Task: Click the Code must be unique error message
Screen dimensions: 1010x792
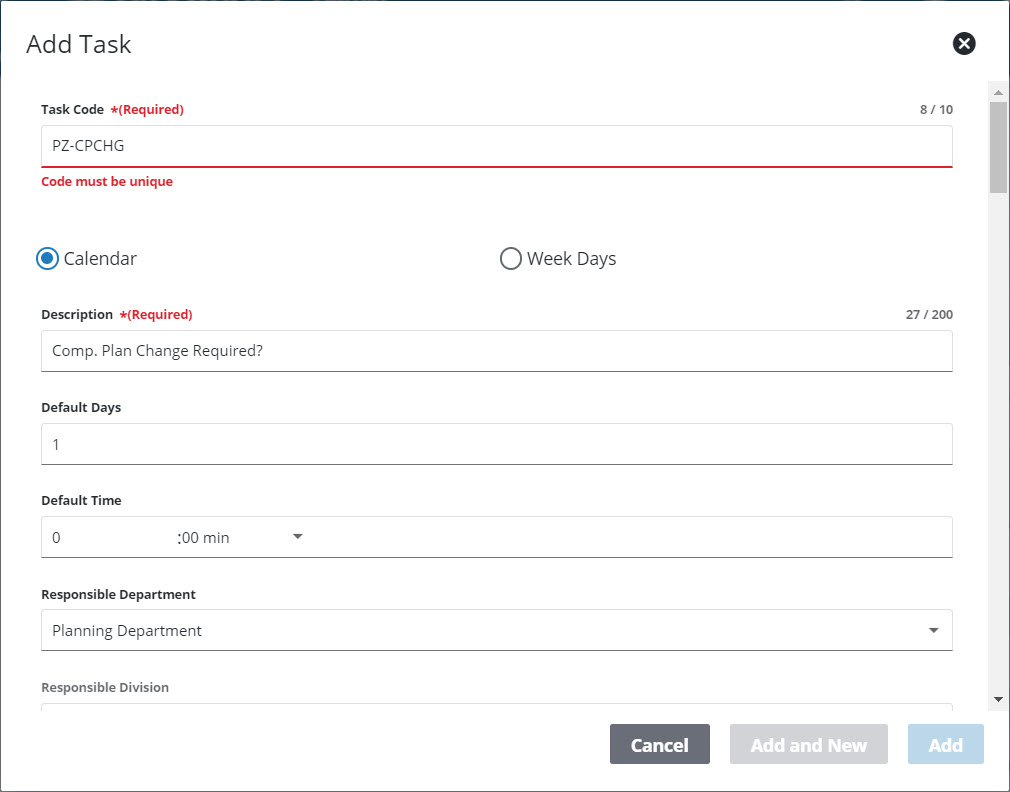Action: [x=107, y=181]
